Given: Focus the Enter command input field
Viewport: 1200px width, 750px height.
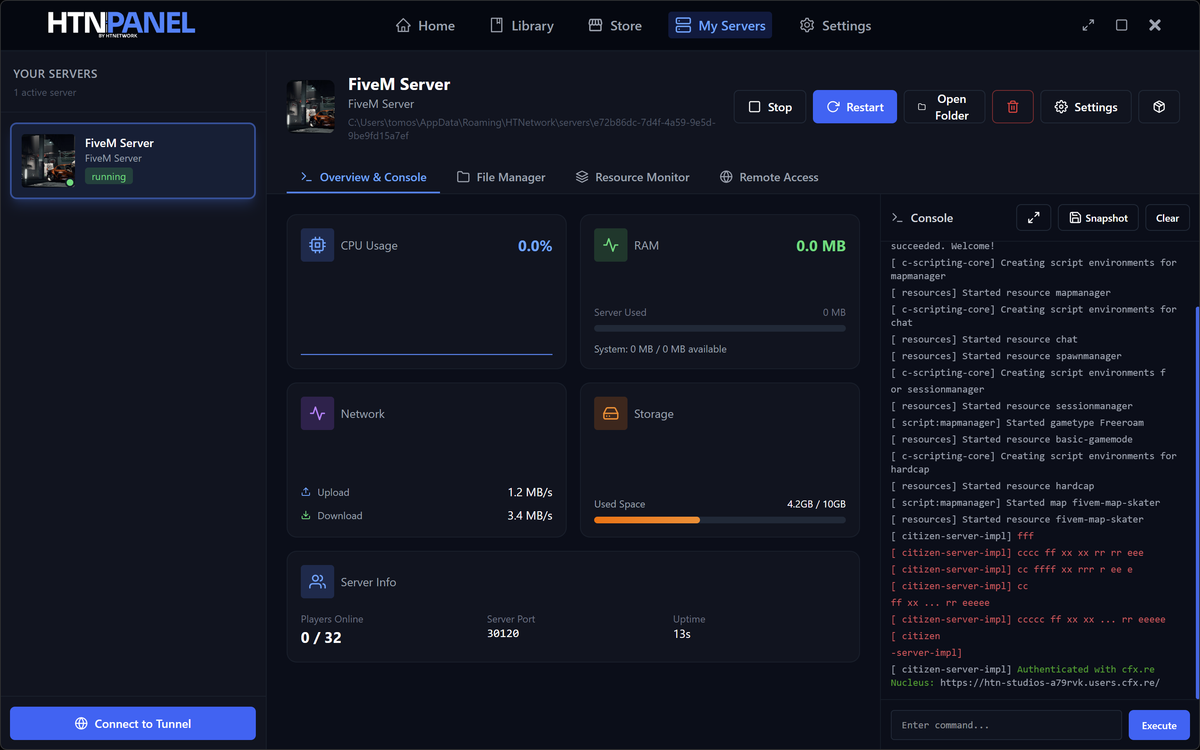Looking at the screenshot, I should (1006, 725).
